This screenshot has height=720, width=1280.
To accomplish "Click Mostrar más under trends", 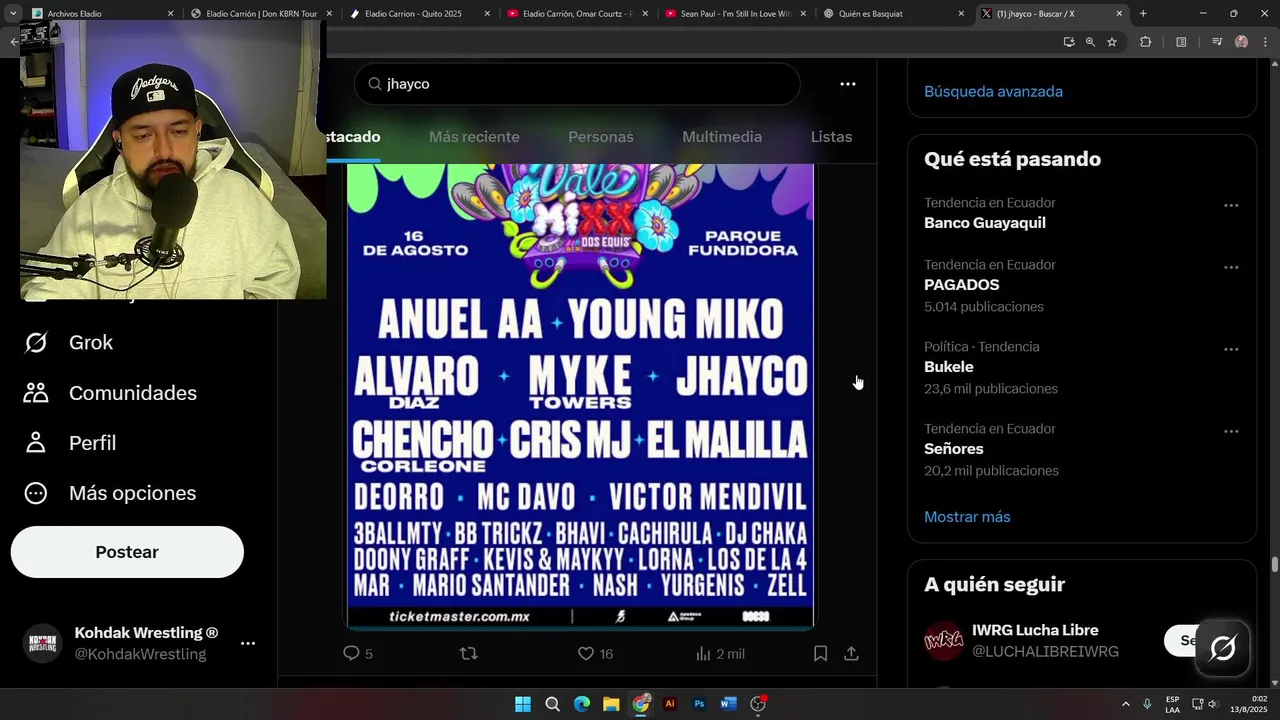I will (x=967, y=517).
